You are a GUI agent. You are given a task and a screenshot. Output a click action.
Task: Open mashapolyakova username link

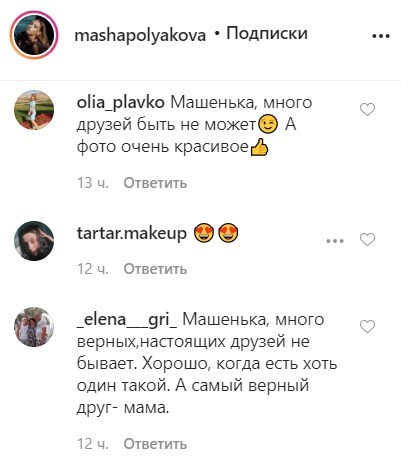pos(140,35)
